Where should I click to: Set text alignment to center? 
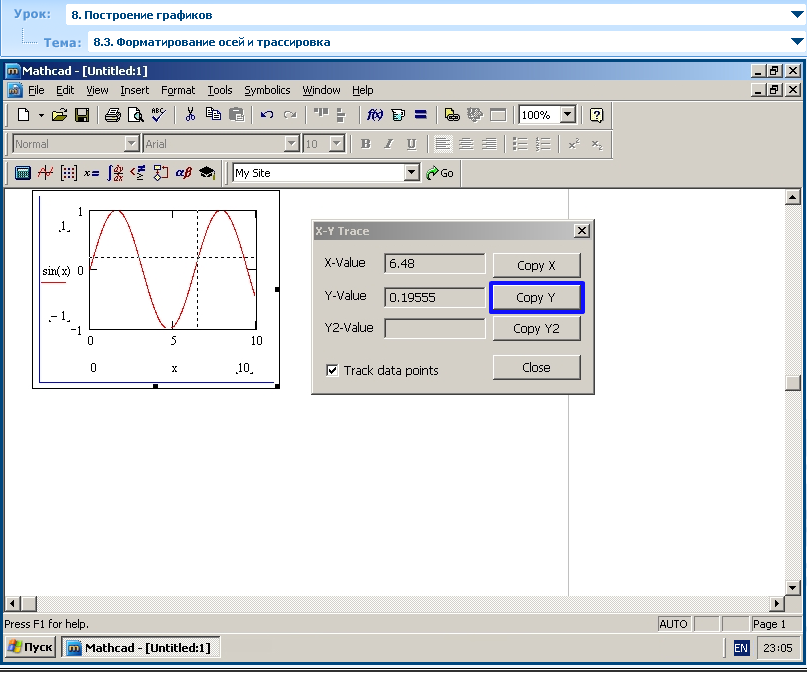(466, 144)
